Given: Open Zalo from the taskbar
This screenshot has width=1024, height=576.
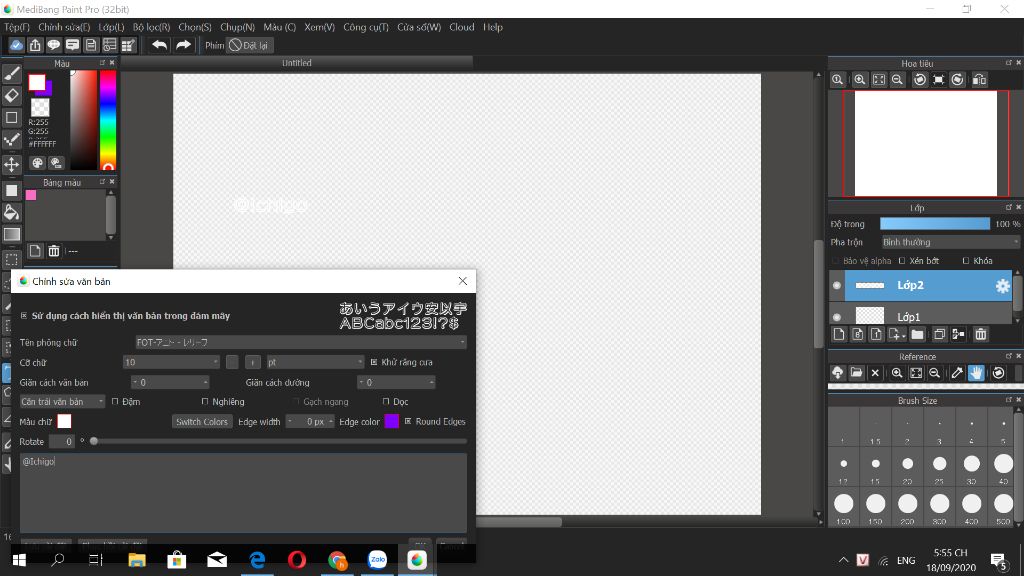Looking at the screenshot, I should (377, 560).
